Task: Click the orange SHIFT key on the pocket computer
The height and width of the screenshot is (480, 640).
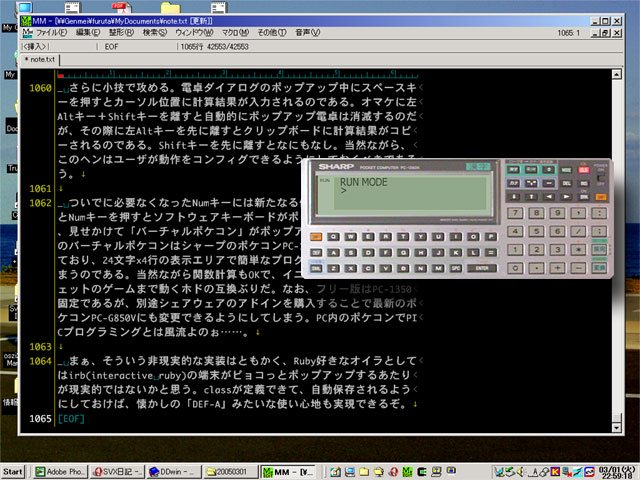Action: tap(315, 237)
